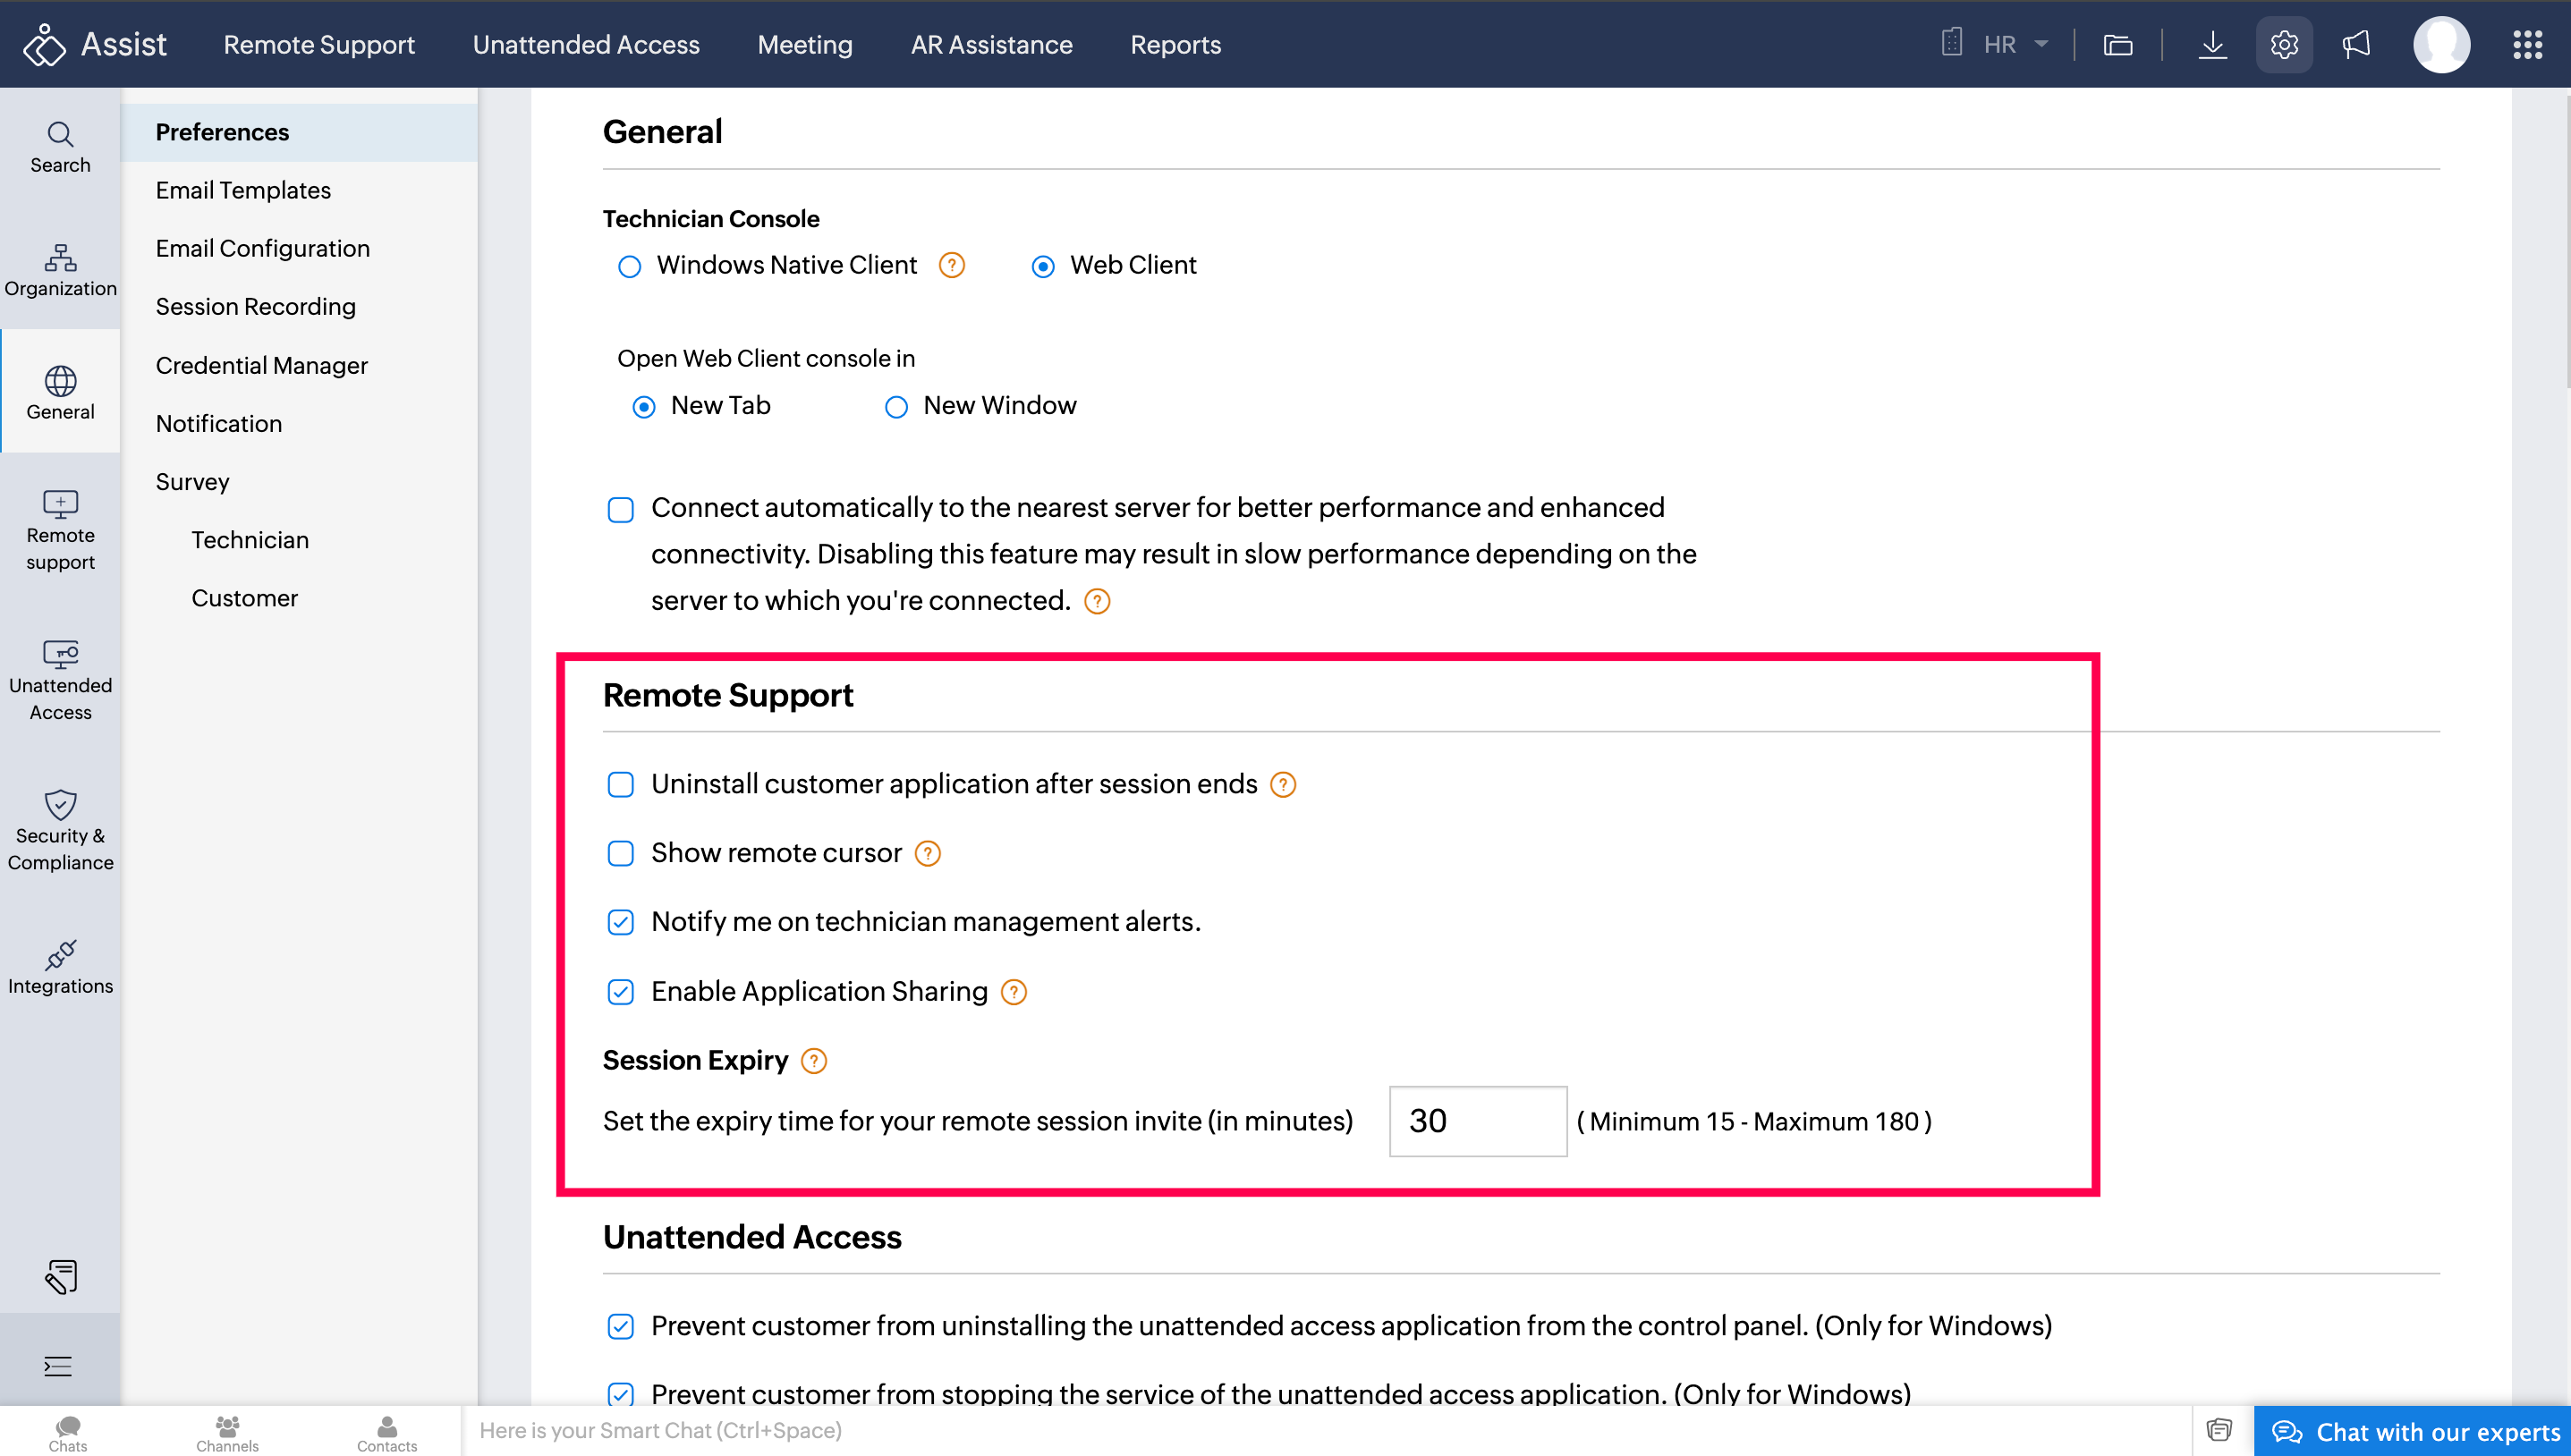This screenshot has height=1456, width=2571.
Task: Open the user profile avatar menu
Action: [2441, 44]
